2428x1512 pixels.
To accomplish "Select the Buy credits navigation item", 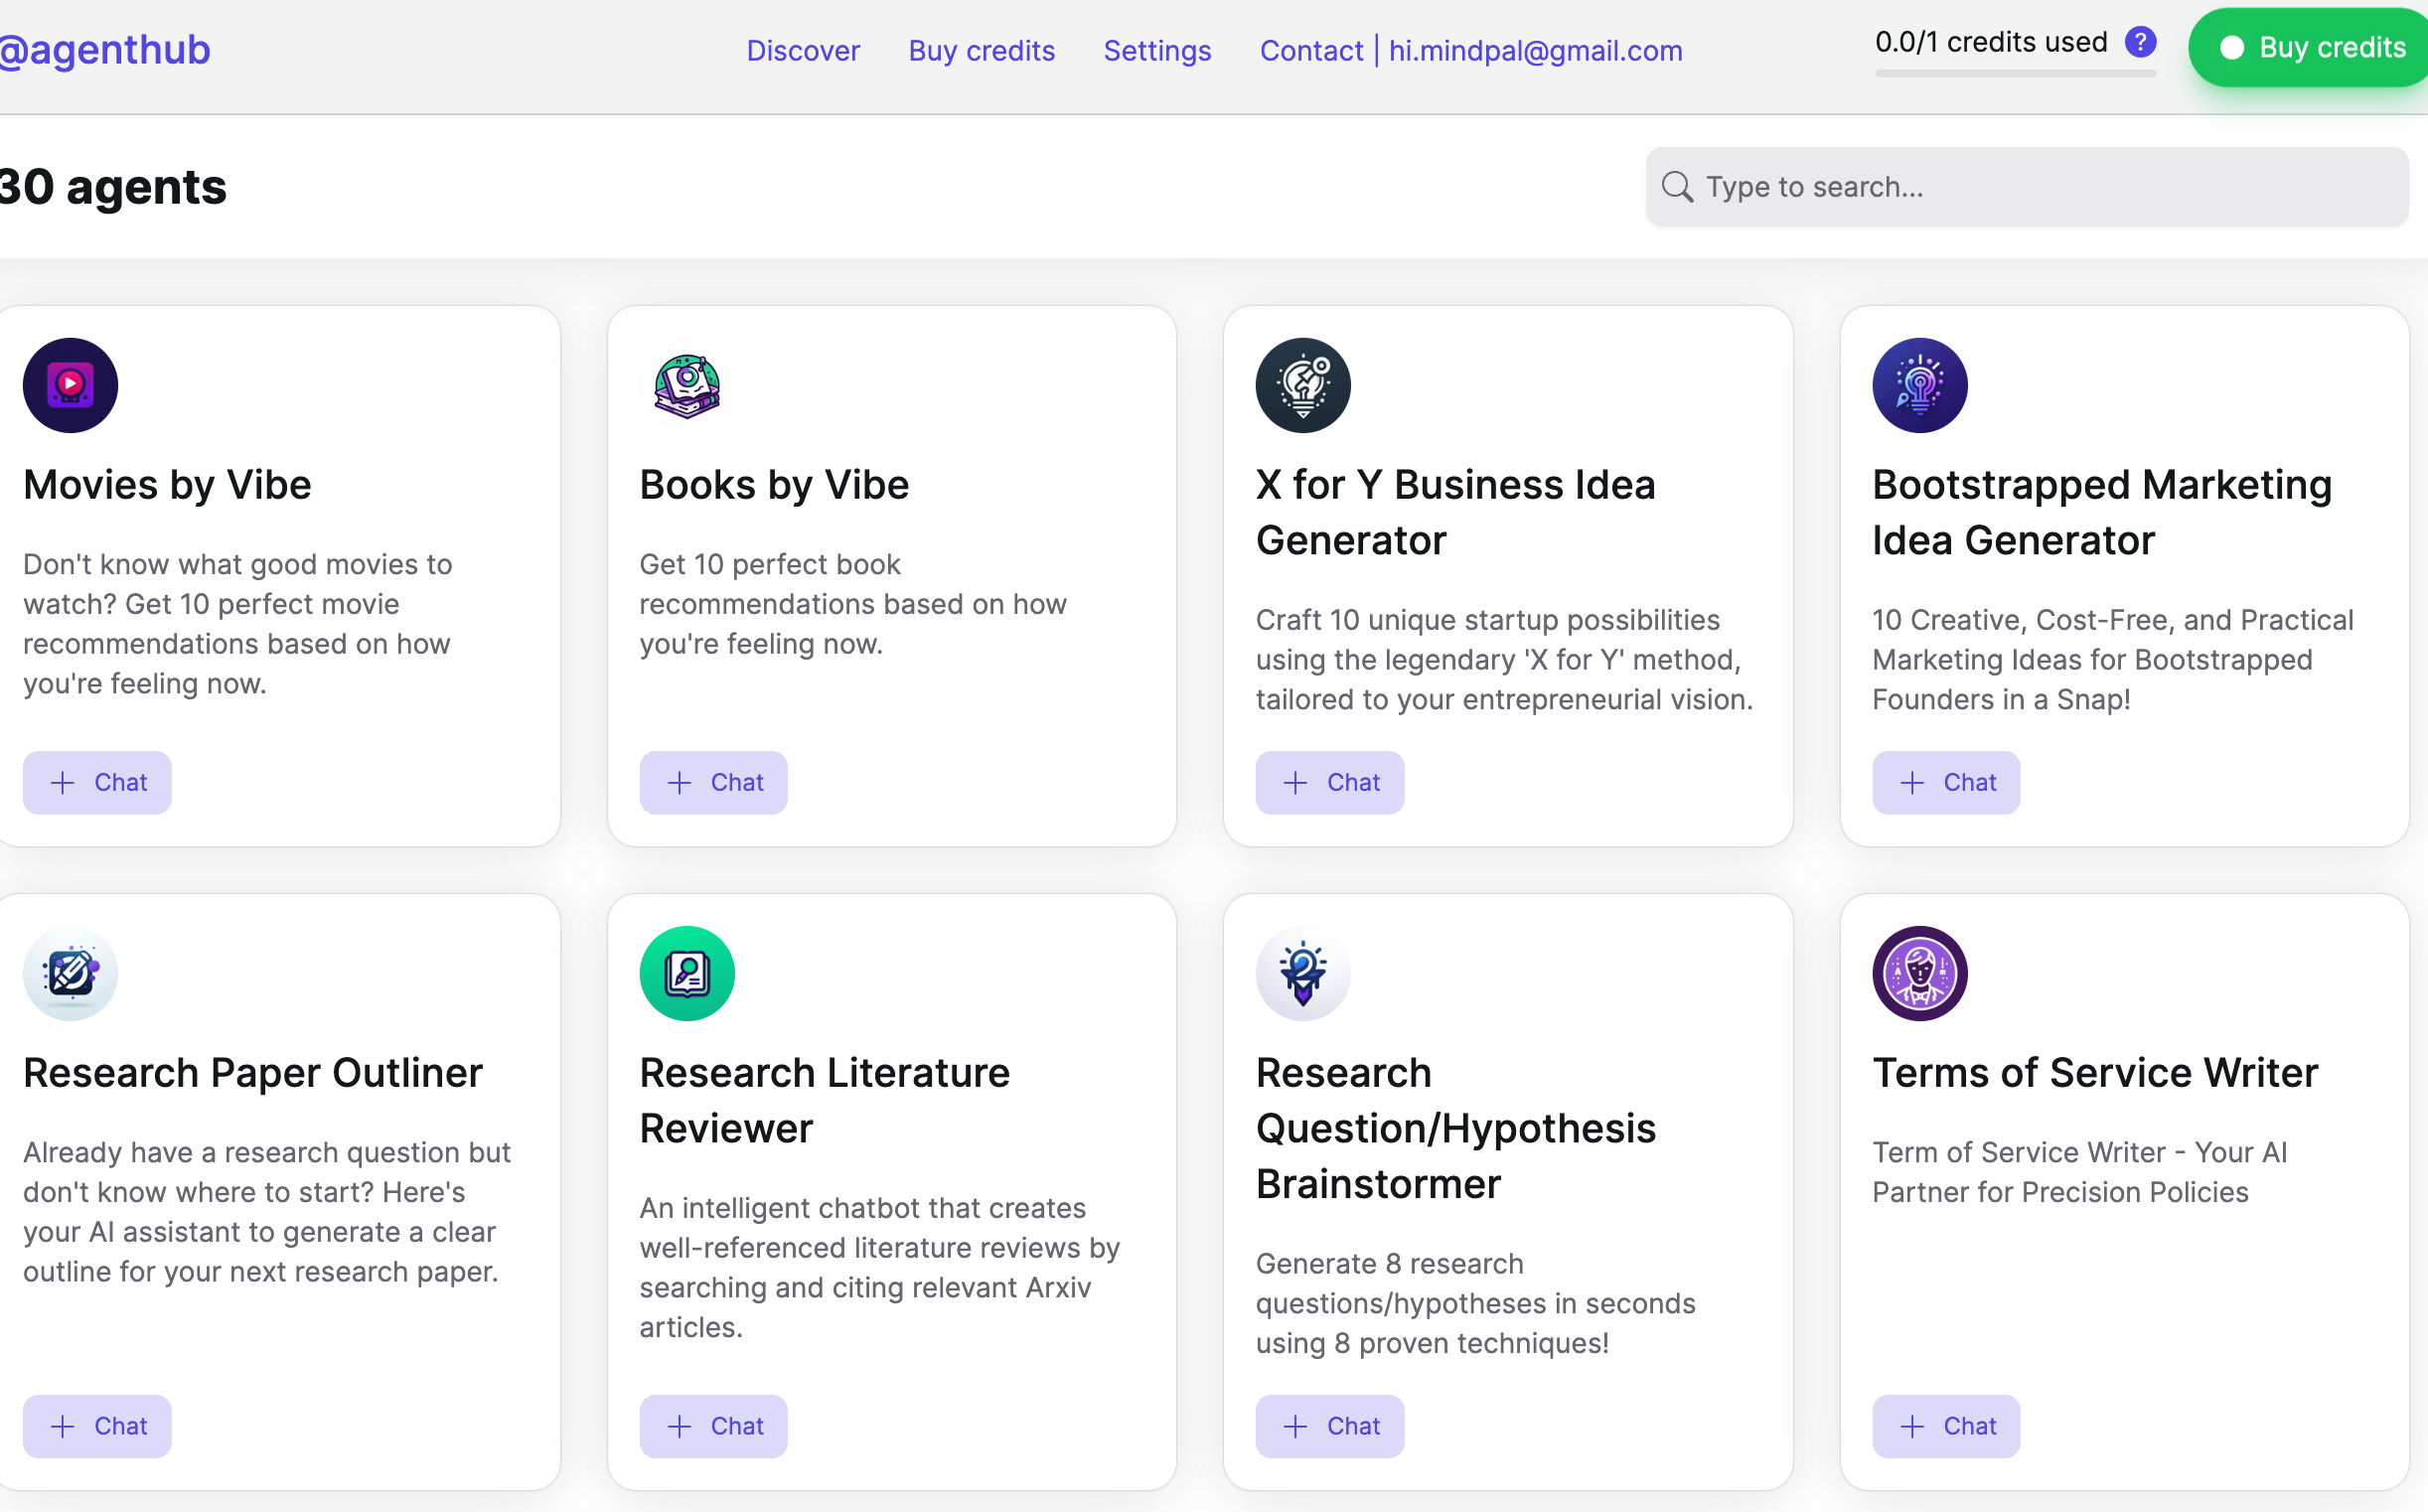I will click(x=981, y=50).
